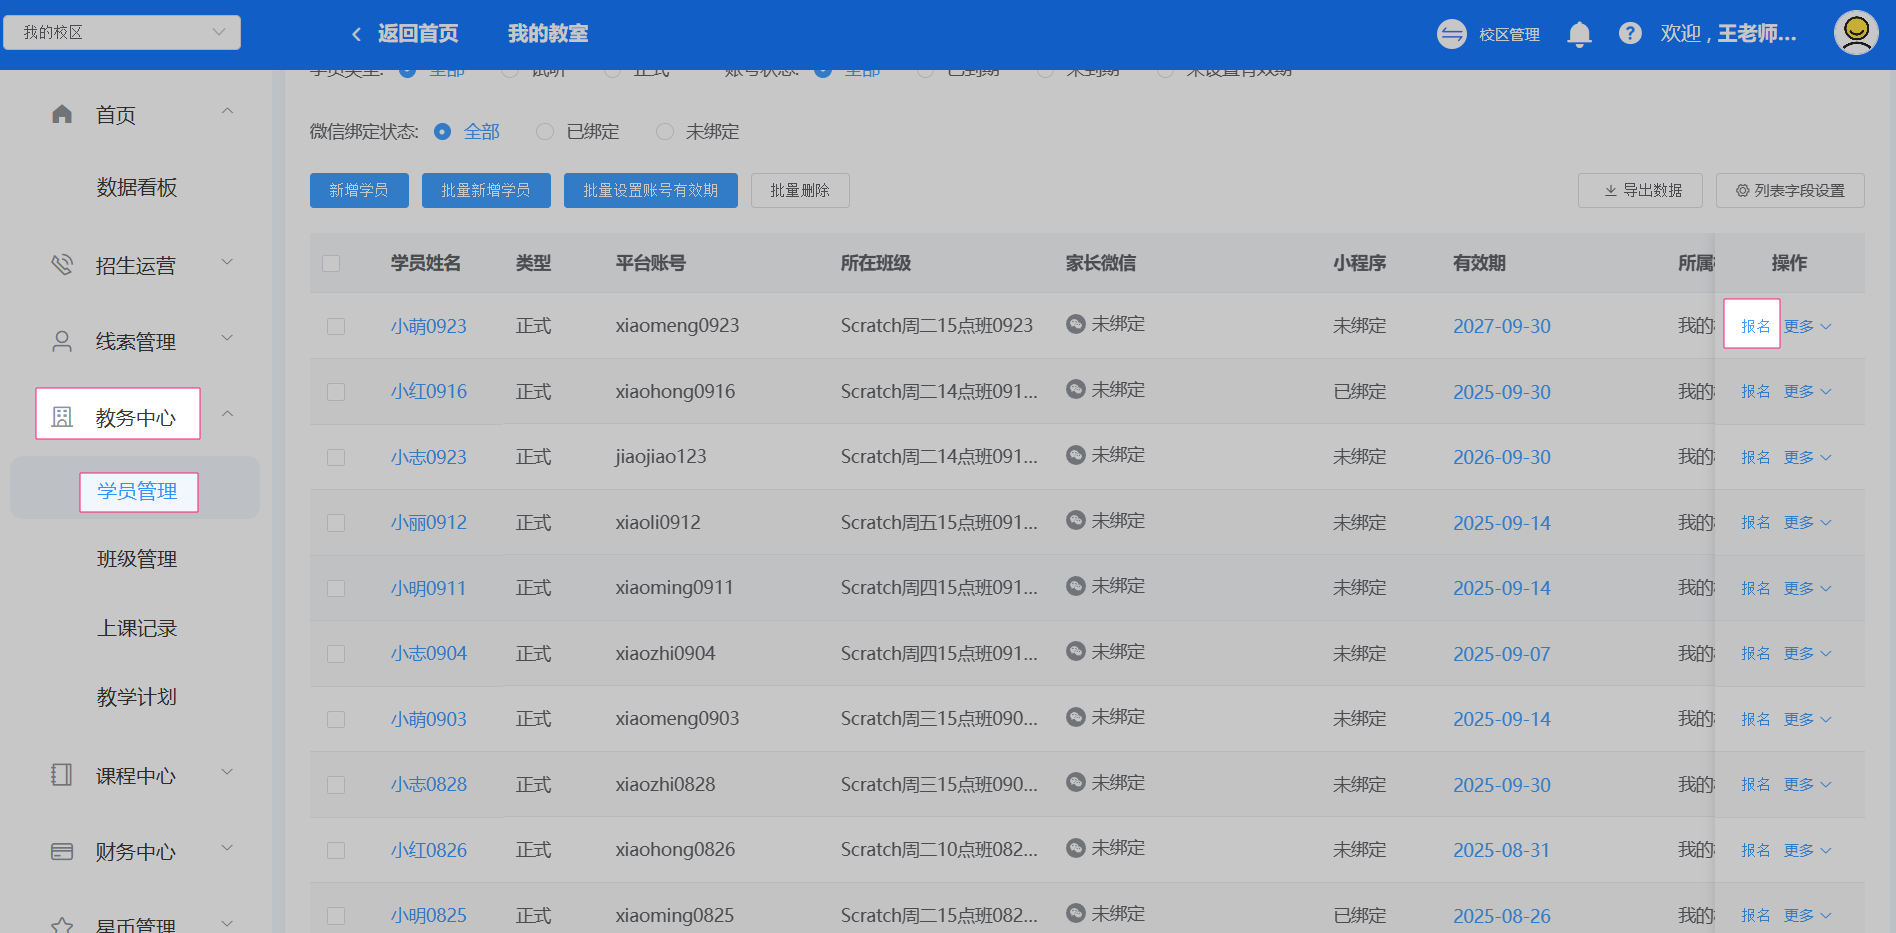Select the 未绑定 WeChat status radio

click(665, 132)
